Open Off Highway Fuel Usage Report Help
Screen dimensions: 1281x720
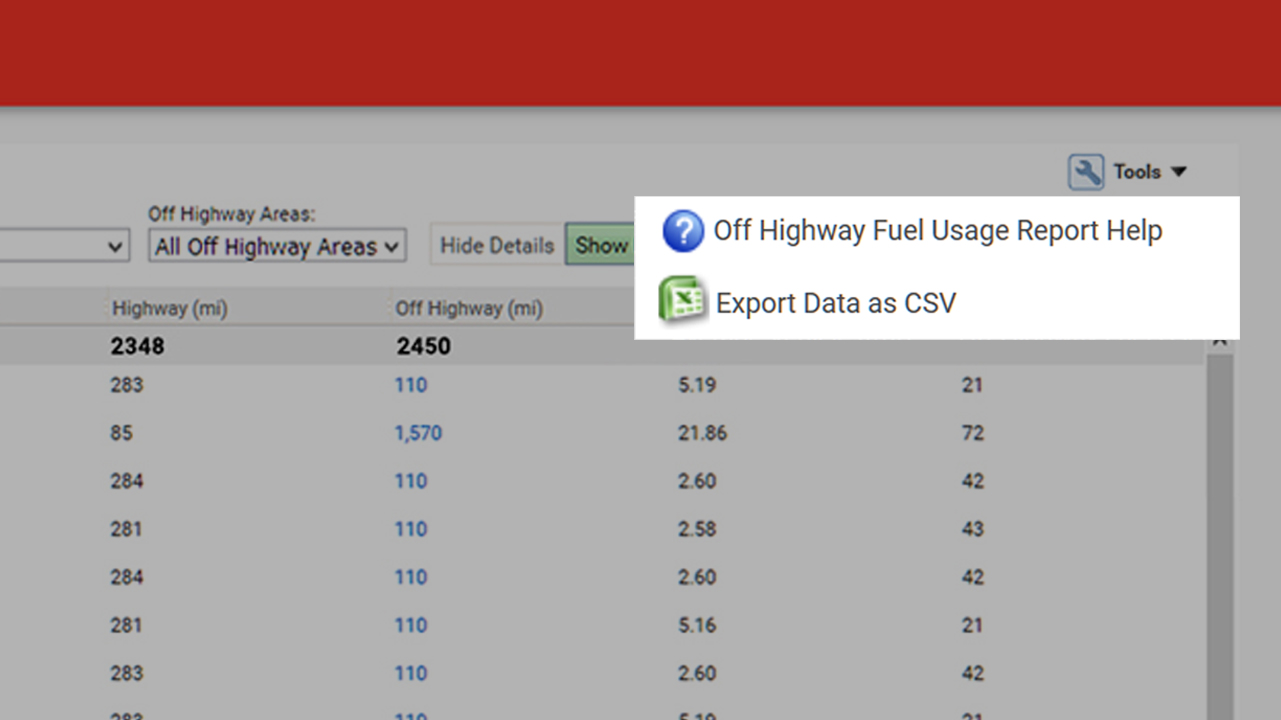pyautogui.click(x=937, y=231)
